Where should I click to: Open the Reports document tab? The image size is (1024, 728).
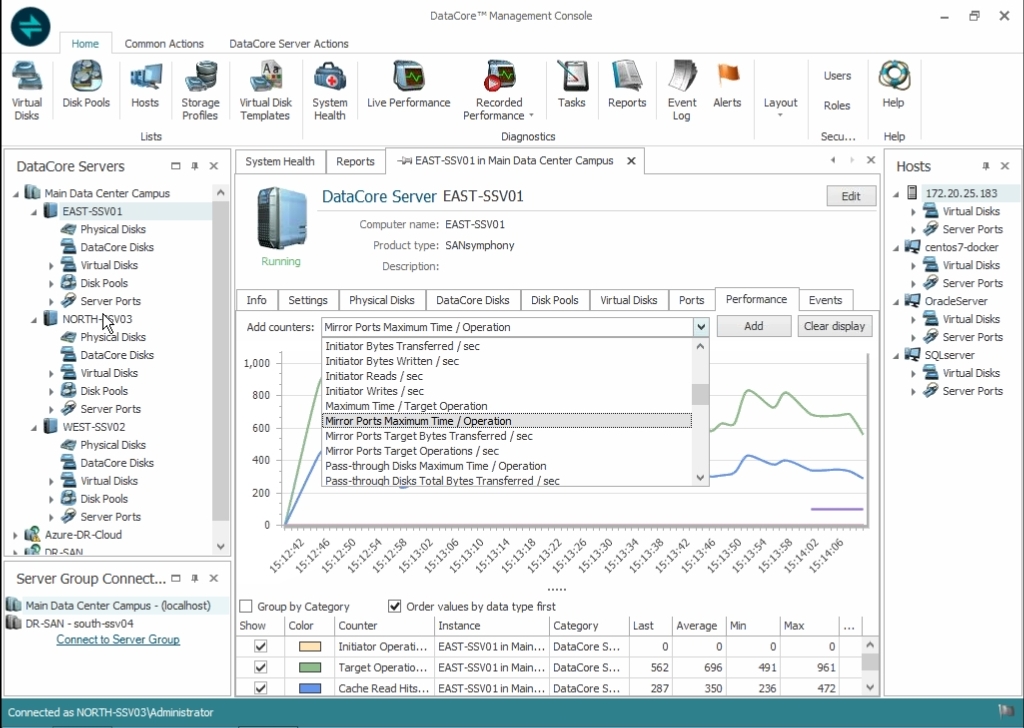[x=355, y=161]
